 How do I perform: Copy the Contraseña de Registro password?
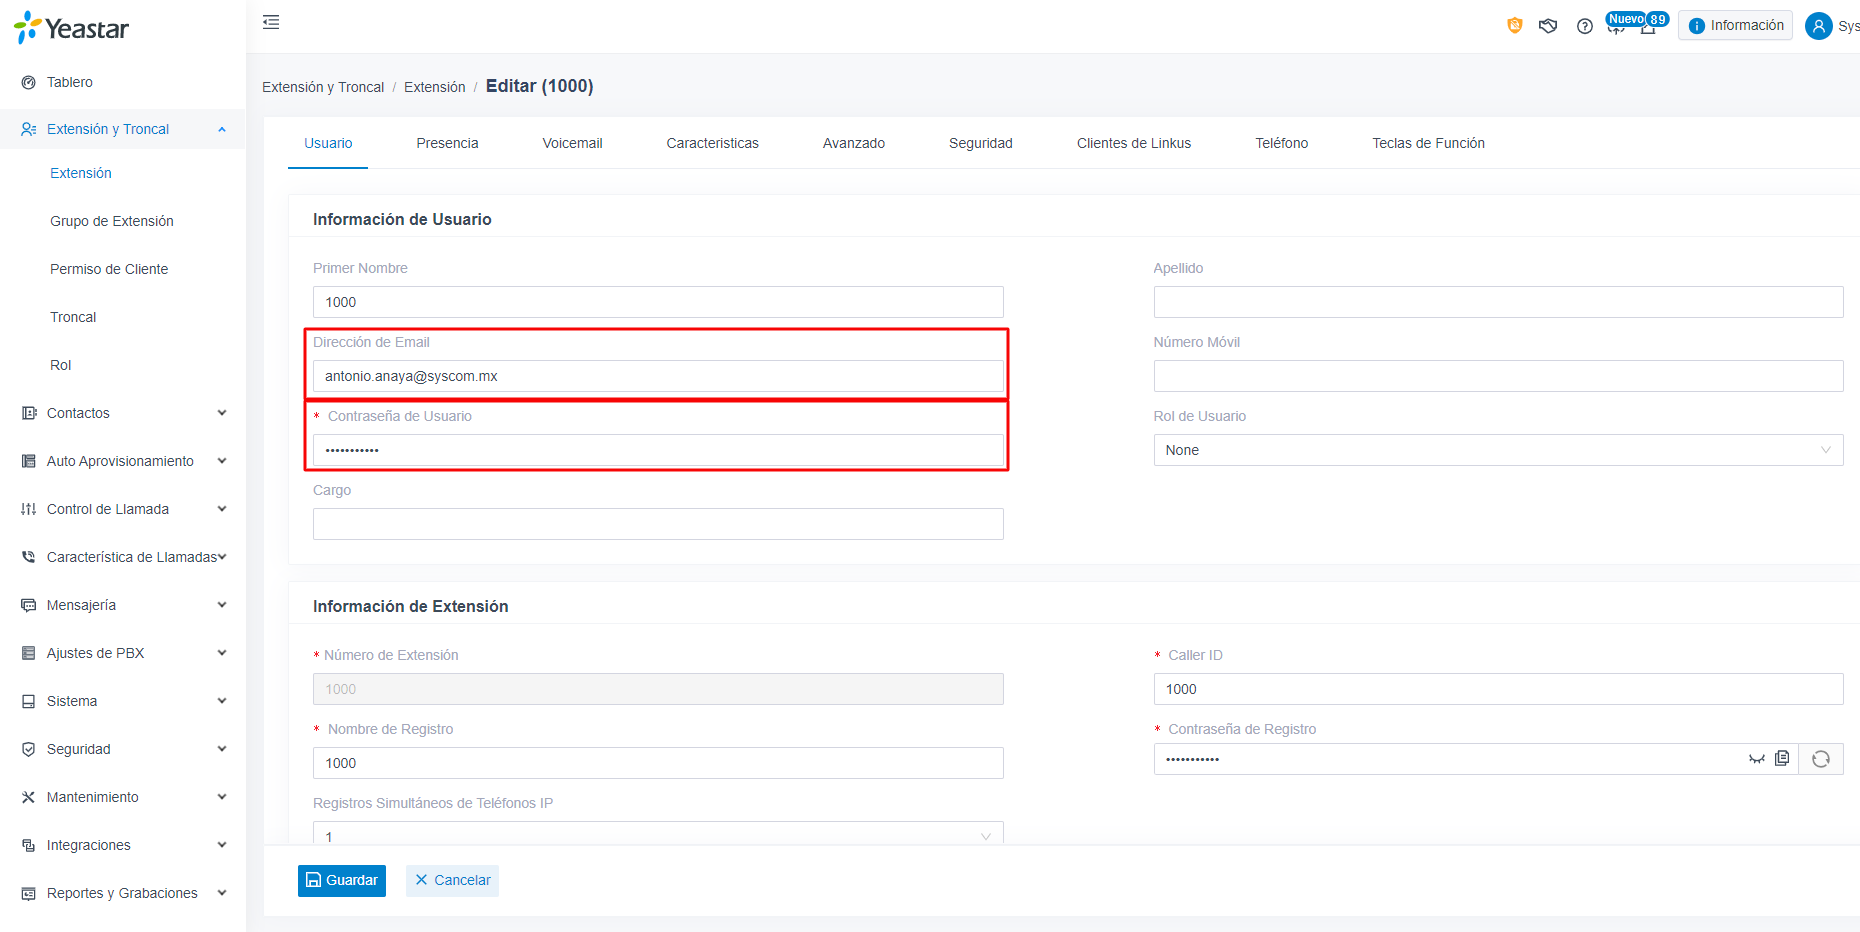1782,759
